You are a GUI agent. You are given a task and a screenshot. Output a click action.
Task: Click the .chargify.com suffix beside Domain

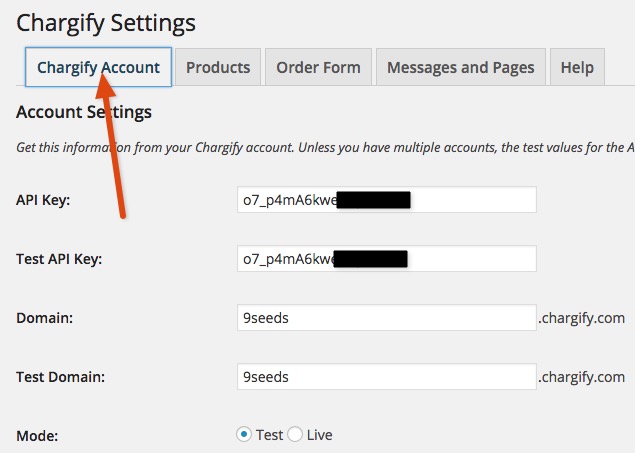(582, 319)
